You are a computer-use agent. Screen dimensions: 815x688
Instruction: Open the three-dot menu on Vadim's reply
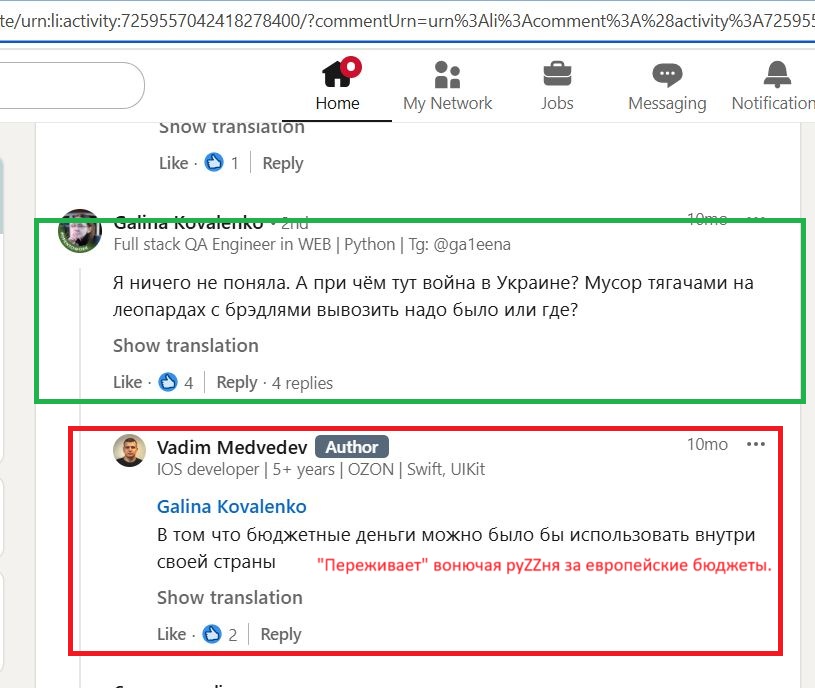point(755,444)
